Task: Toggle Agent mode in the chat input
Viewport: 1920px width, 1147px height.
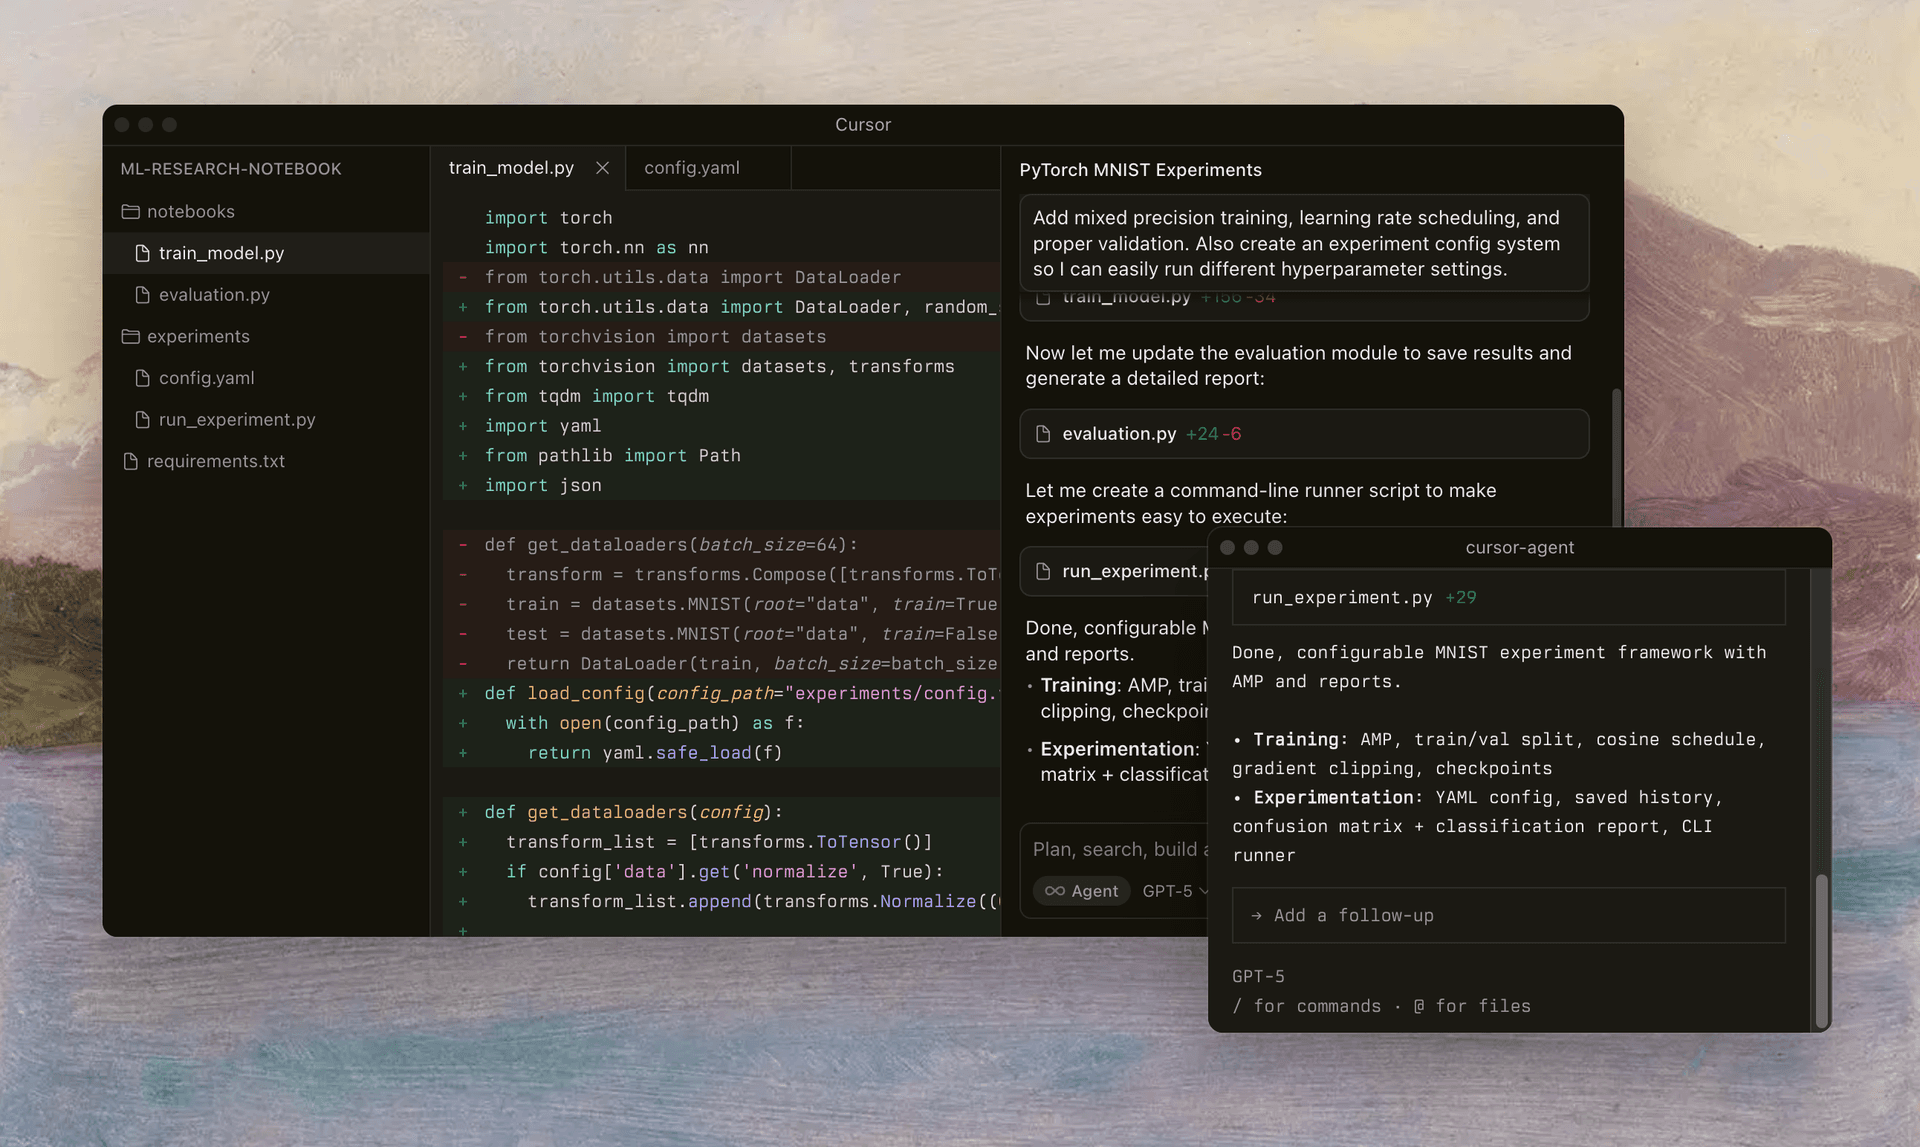Action: (x=1081, y=891)
